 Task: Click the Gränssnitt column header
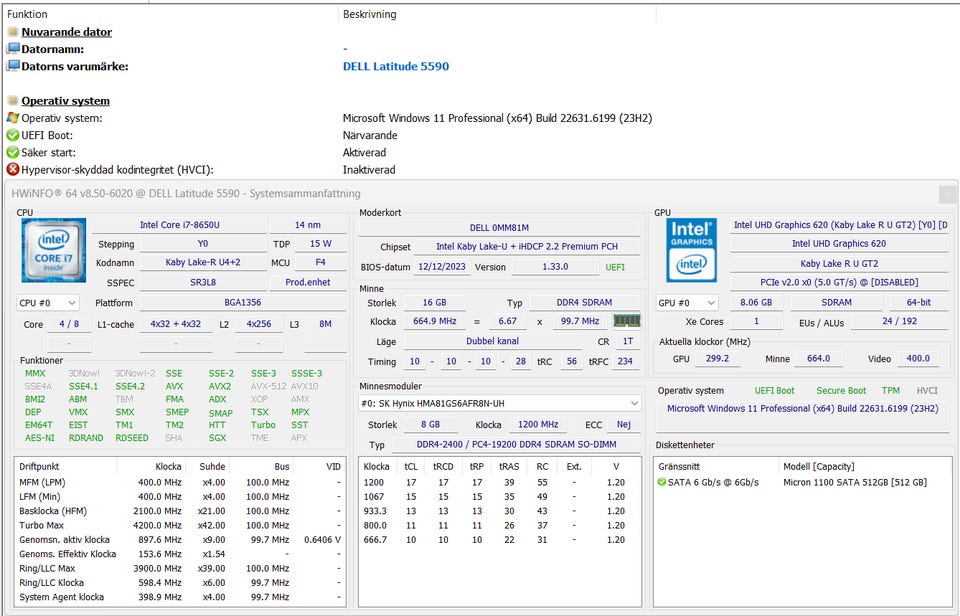pyautogui.click(x=678, y=467)
